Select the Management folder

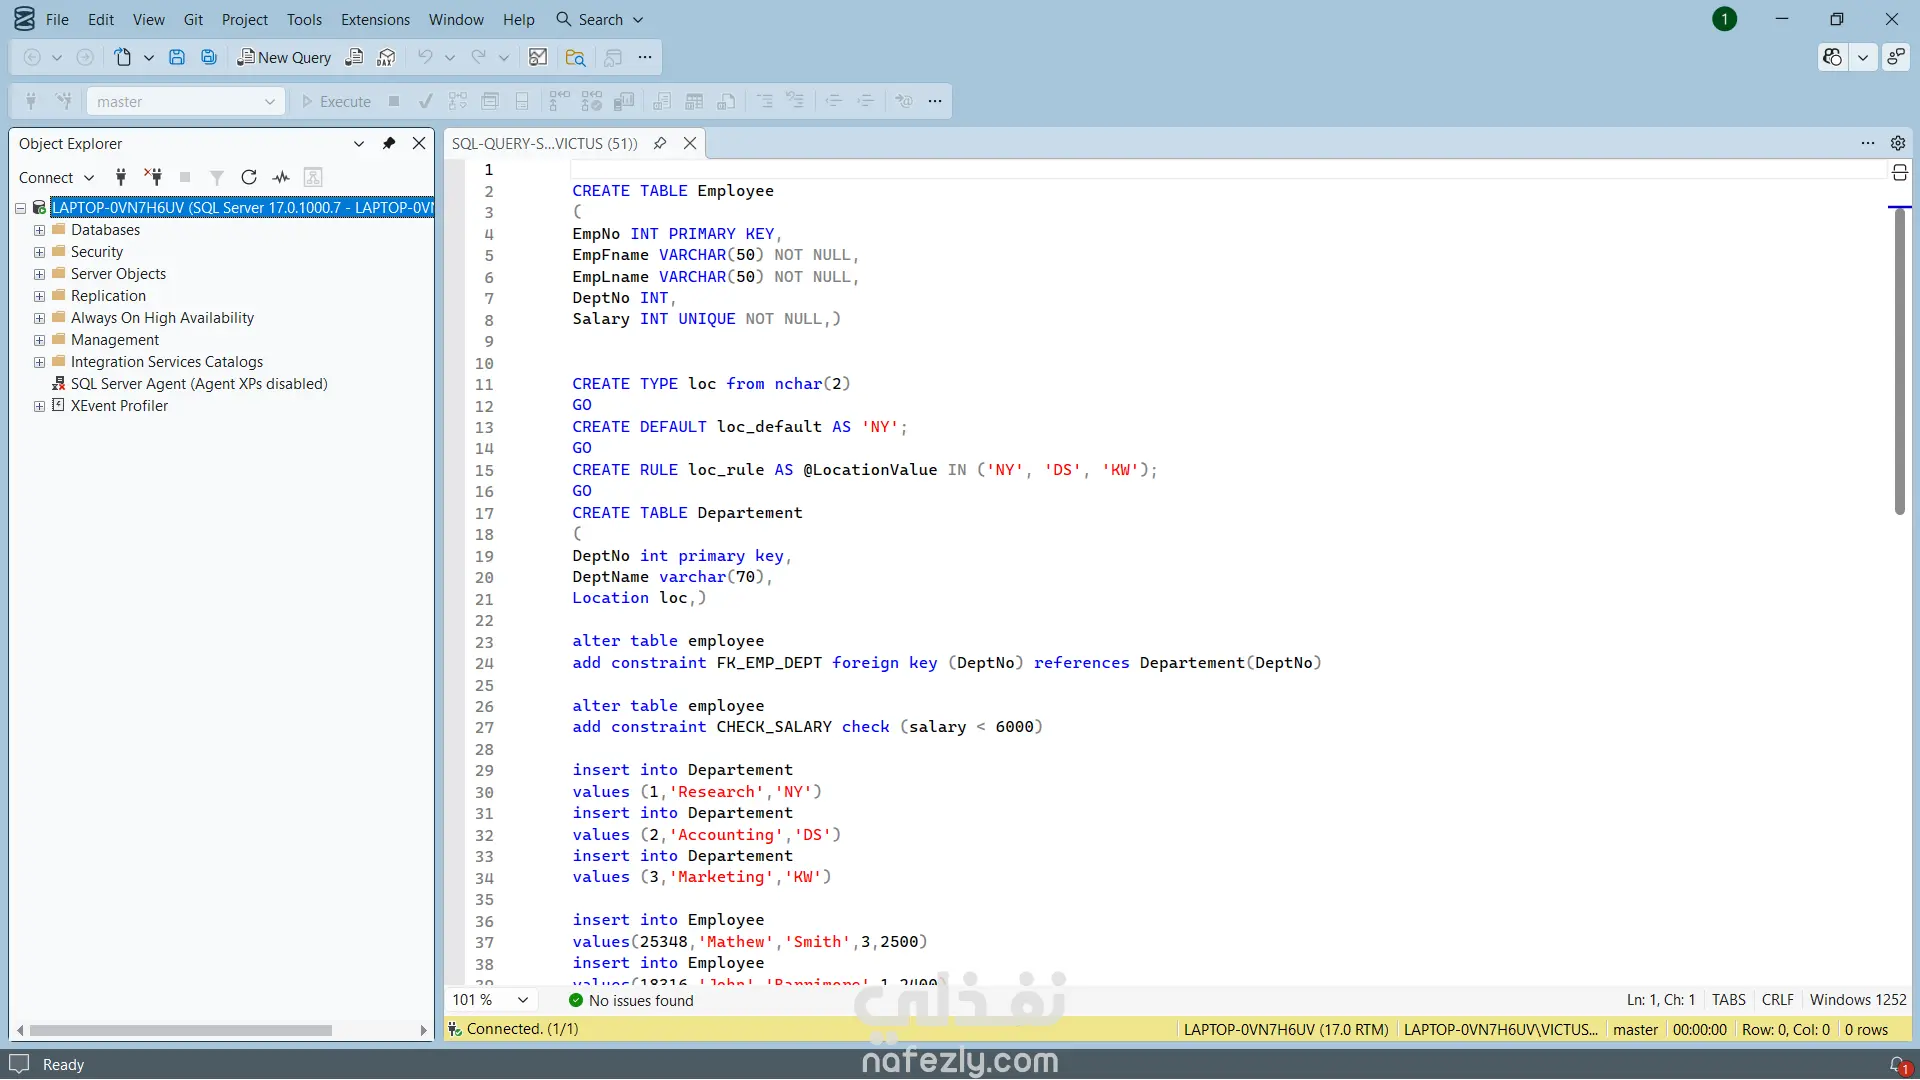coord(115,340)
